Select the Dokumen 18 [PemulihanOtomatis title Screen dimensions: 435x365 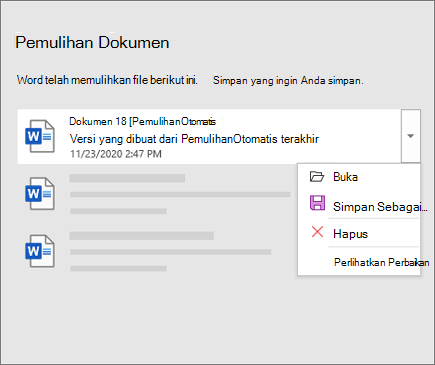142,121
